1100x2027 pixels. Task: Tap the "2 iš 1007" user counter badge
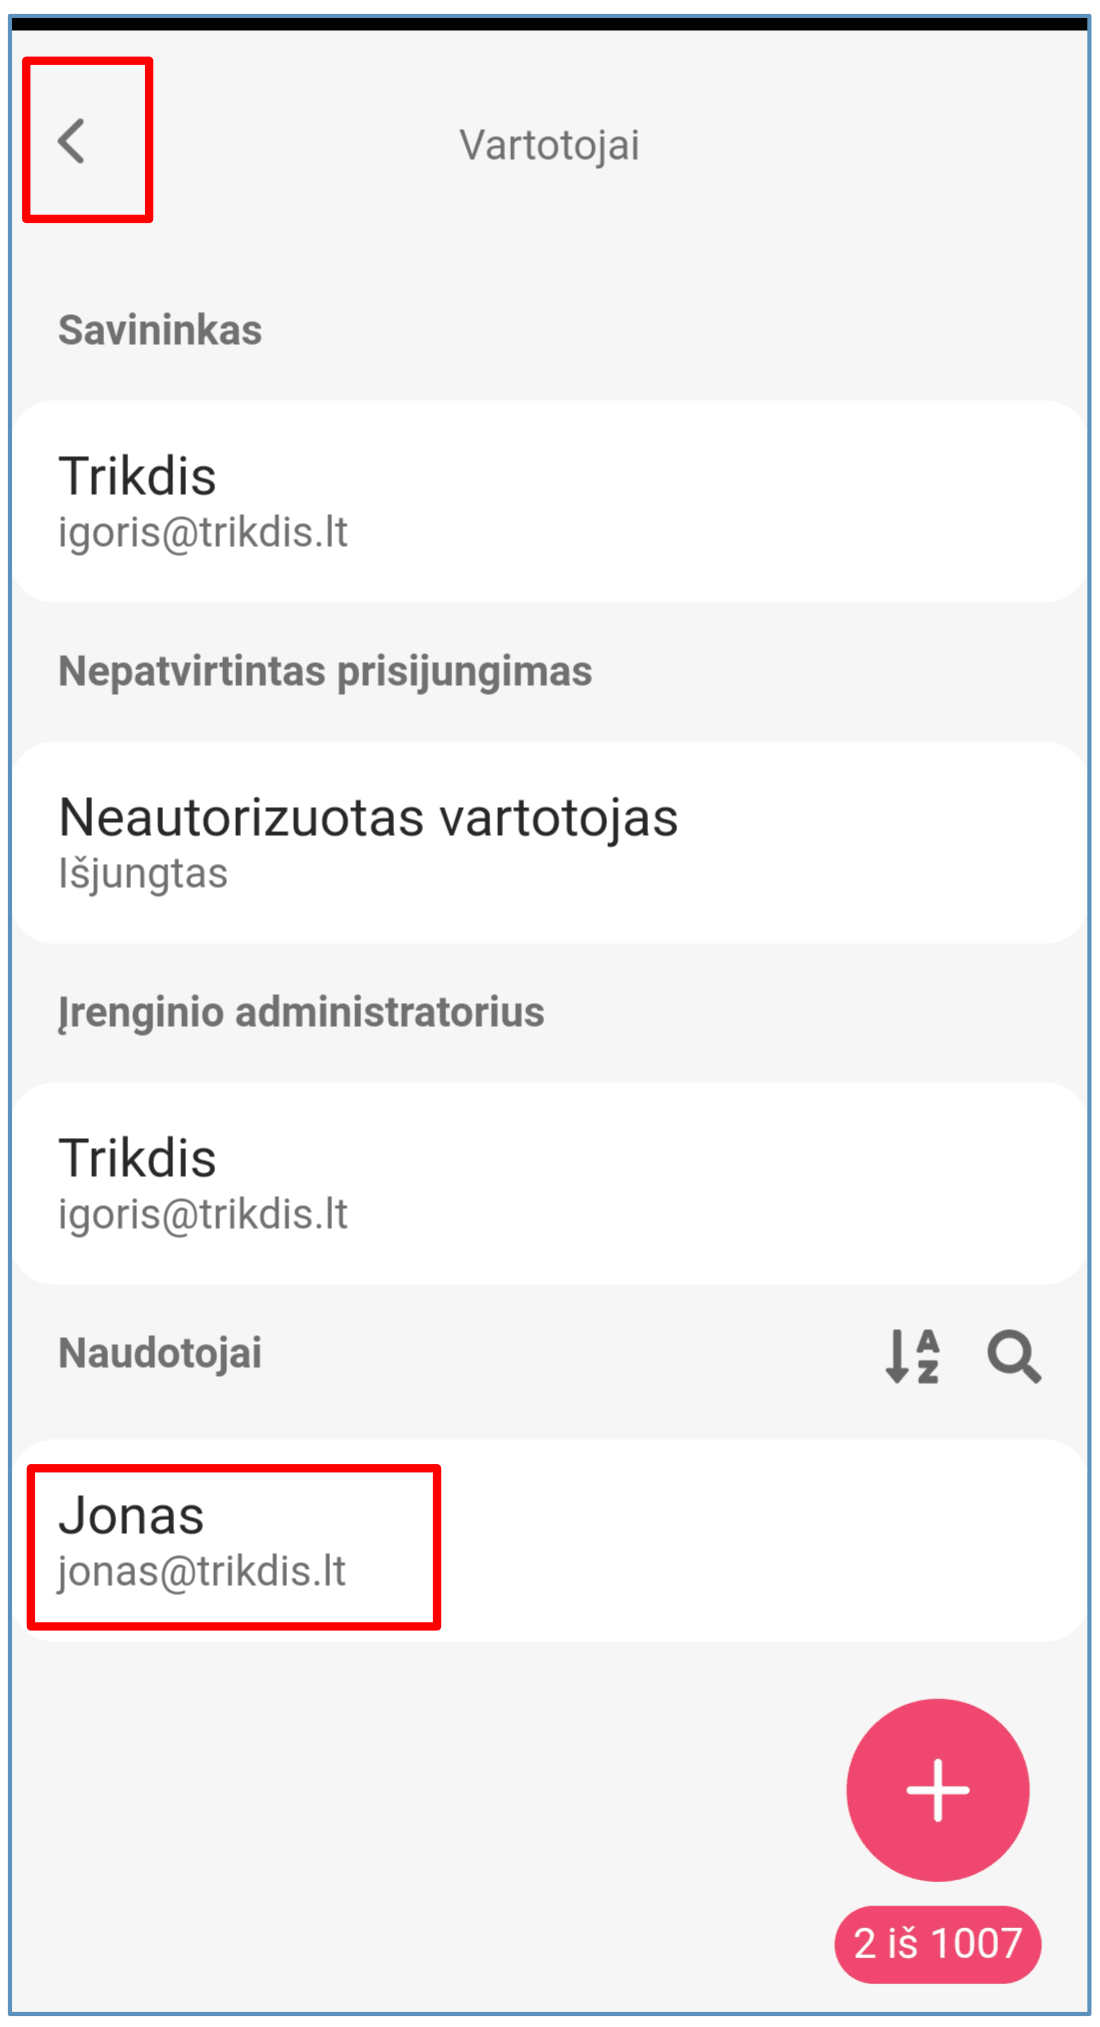[x=937, y=1943]
